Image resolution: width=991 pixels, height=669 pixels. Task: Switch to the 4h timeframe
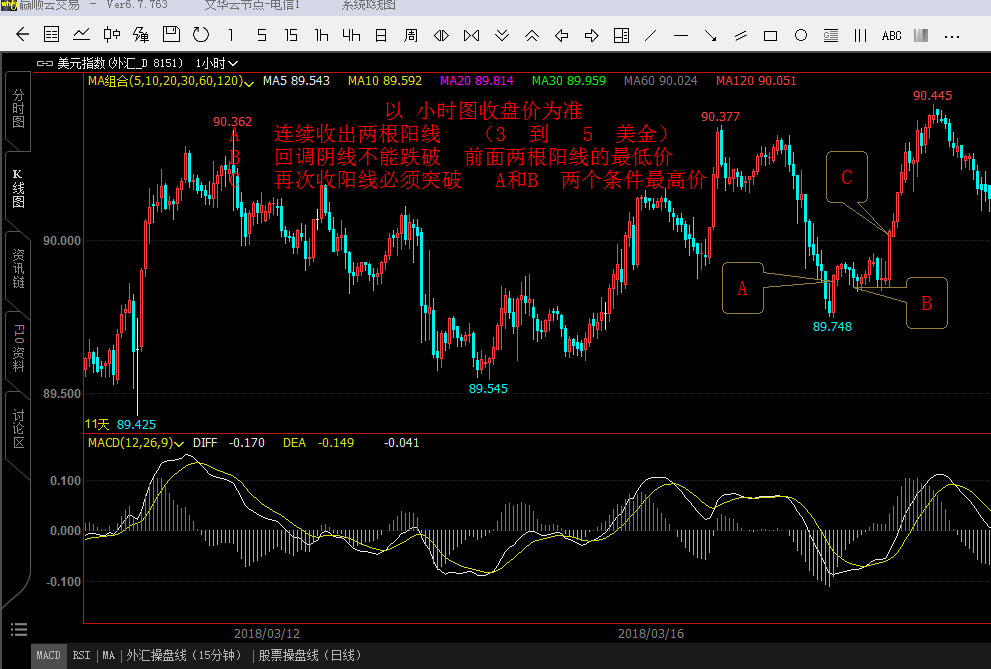click(x=351, y=36)
